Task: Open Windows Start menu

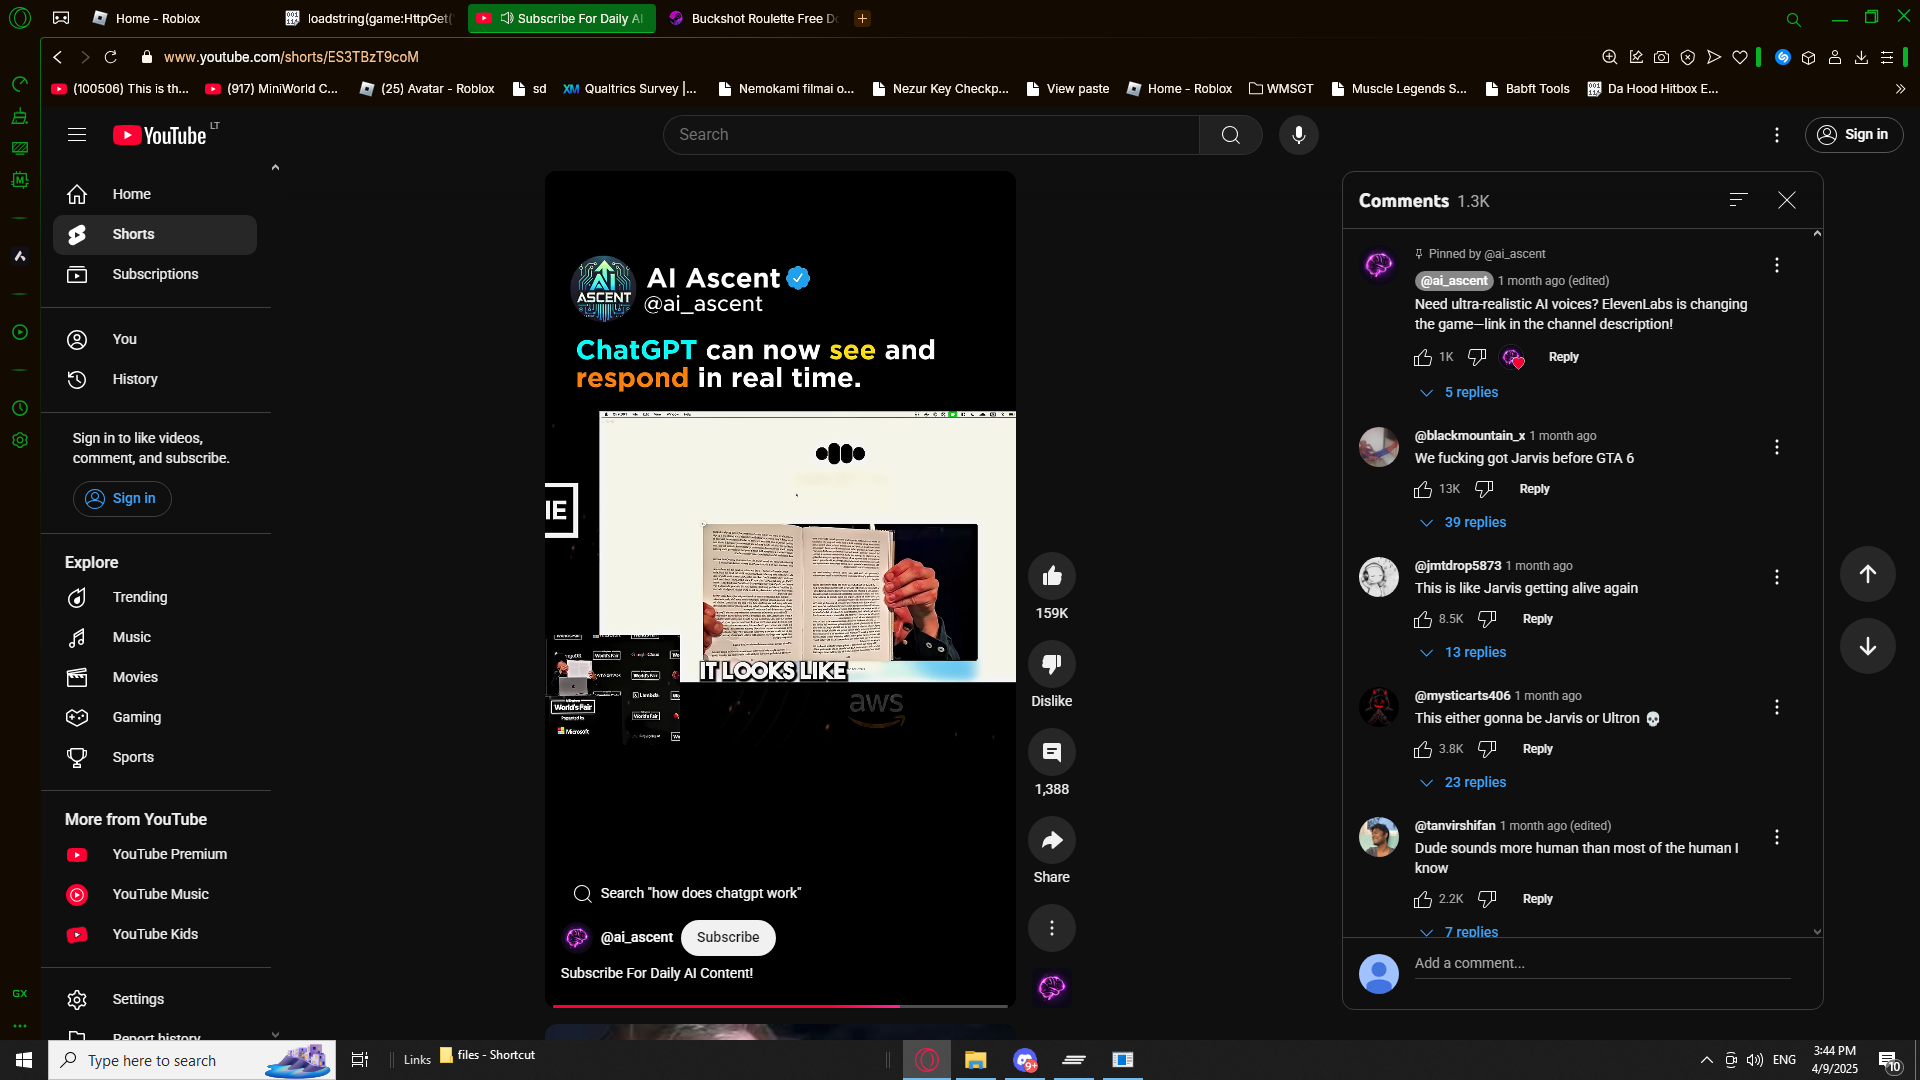Action: 24,1060
